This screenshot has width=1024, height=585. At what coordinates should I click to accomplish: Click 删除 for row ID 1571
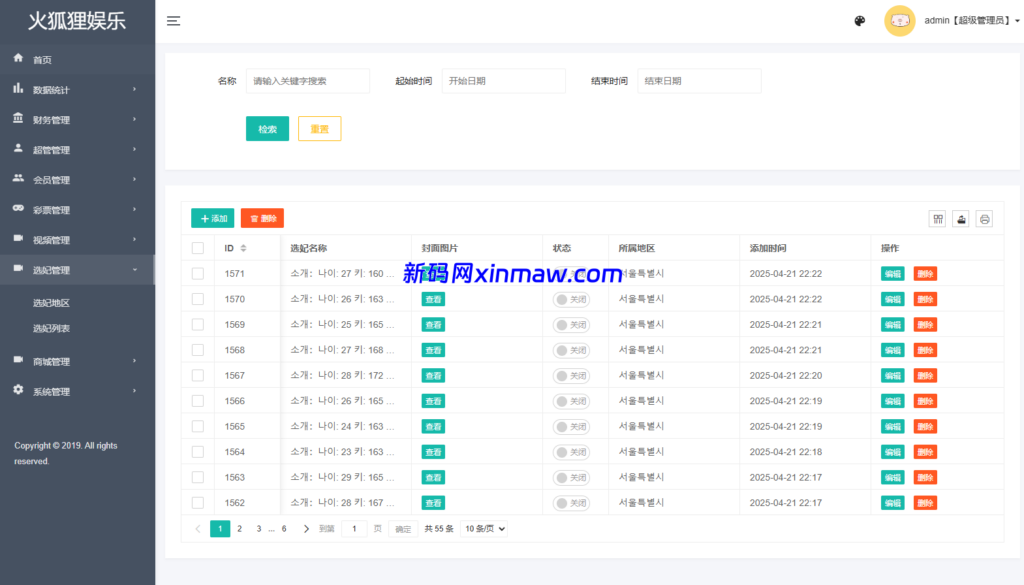pyautogui.click(x=925, y=274)
